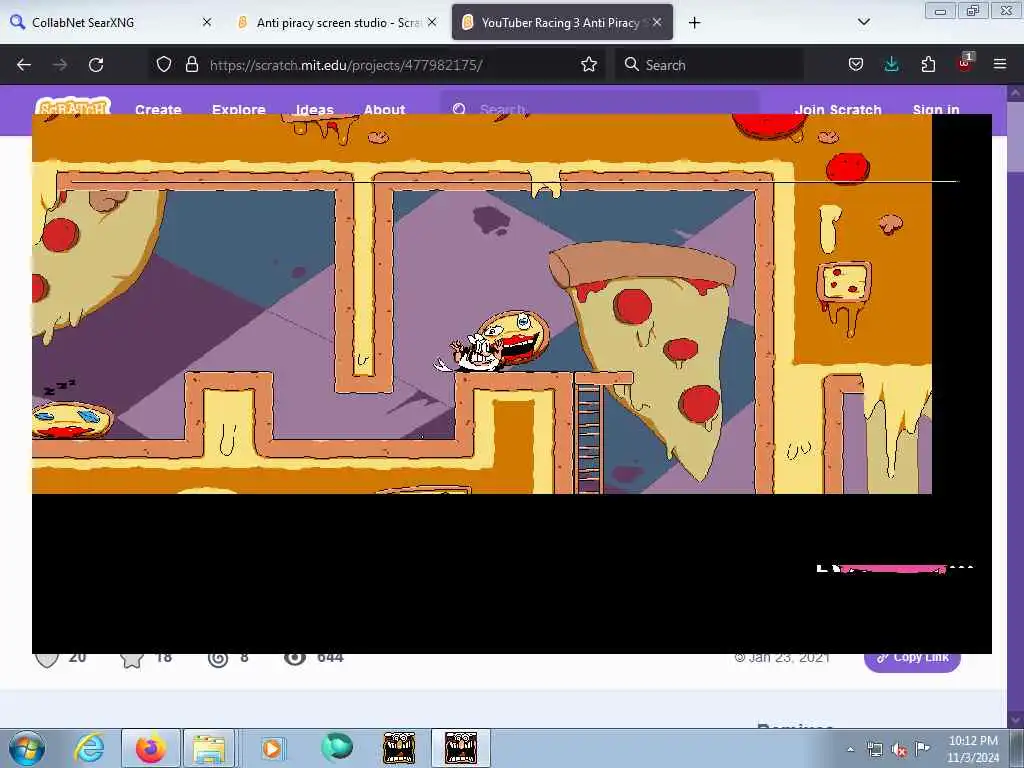View site security lock information
1024x768 pixels.
(191, 64)
